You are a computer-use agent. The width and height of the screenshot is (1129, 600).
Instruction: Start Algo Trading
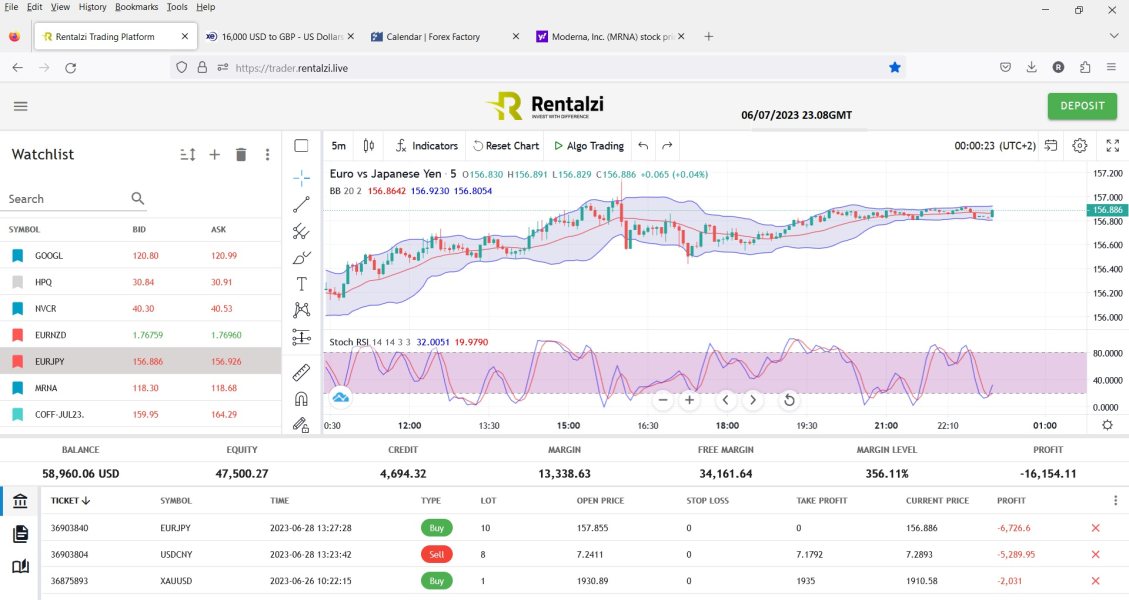click(x=589, y=146)
